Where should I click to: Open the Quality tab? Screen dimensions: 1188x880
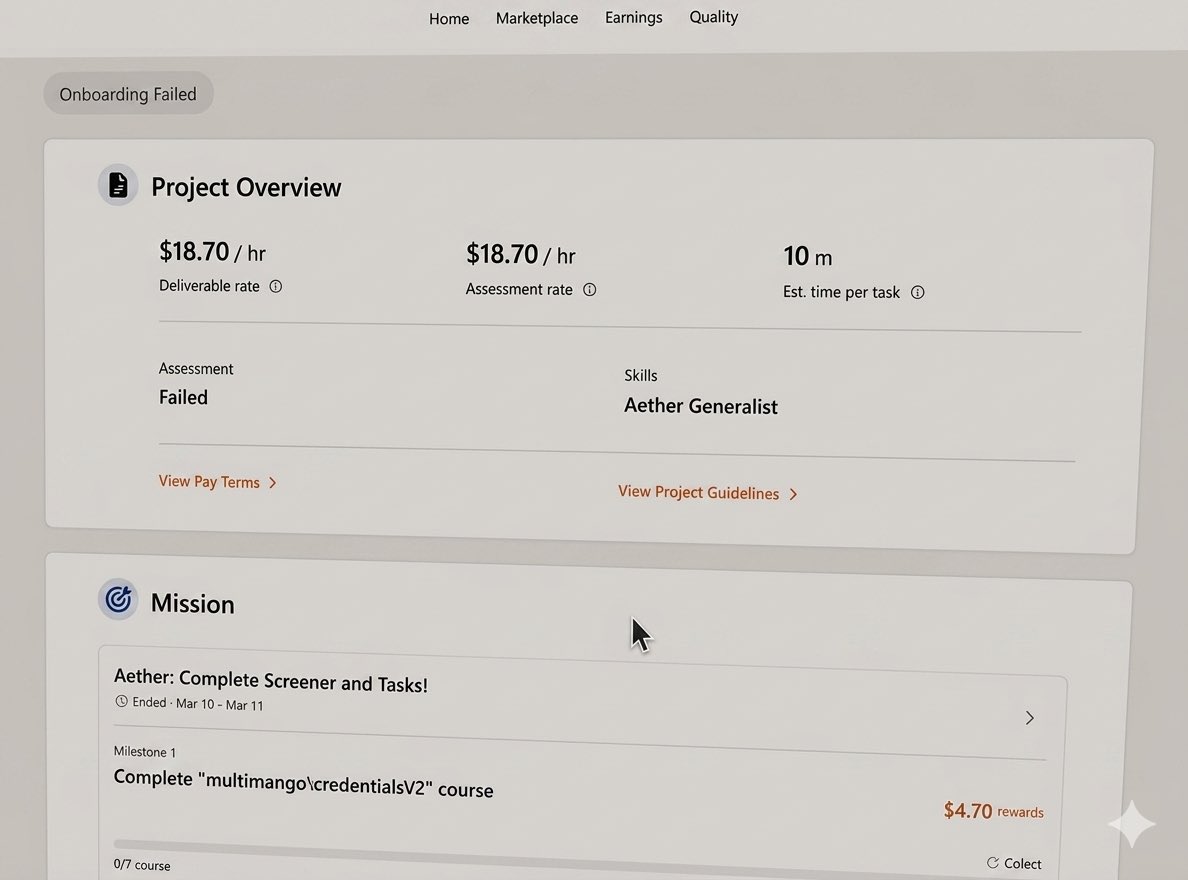click(713, 17)
